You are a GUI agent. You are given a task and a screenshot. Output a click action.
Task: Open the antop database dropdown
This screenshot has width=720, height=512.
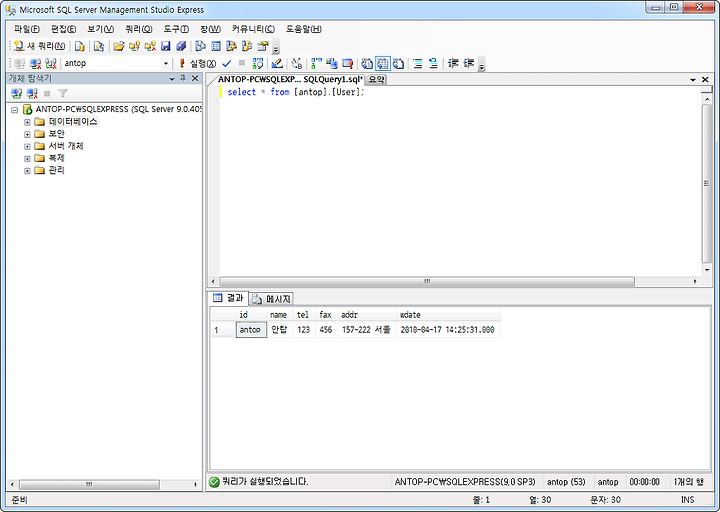click(166, 63)
